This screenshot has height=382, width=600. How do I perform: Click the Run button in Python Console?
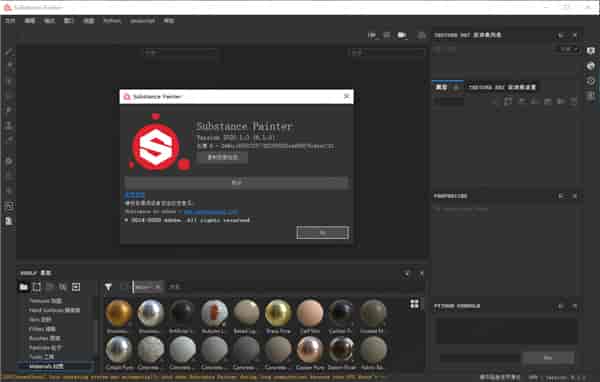548,358
